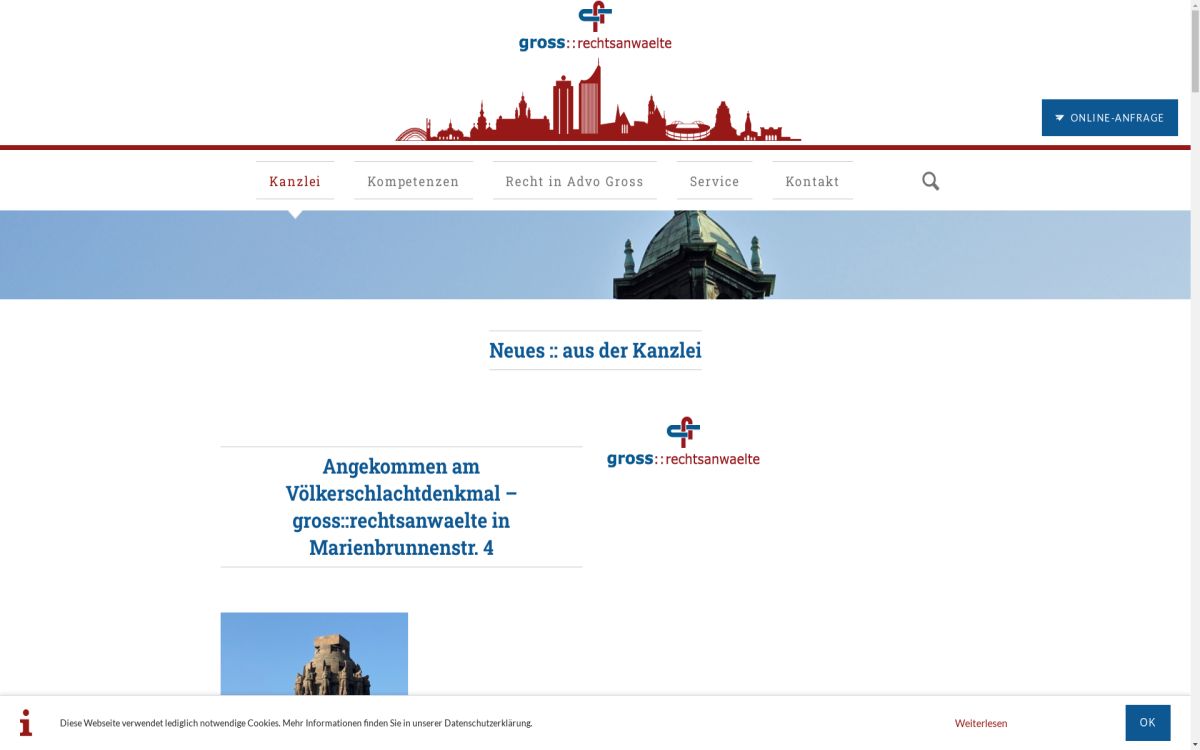Open the Service menu item
This screenshot has height=750, width=1200.
click(714, 180)
